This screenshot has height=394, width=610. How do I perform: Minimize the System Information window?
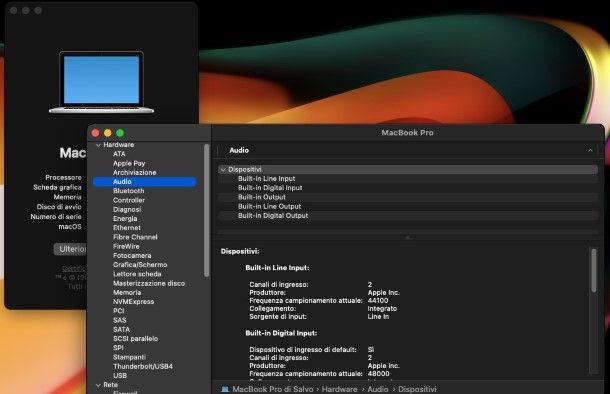pyautogui.click(x=108, y=133)
